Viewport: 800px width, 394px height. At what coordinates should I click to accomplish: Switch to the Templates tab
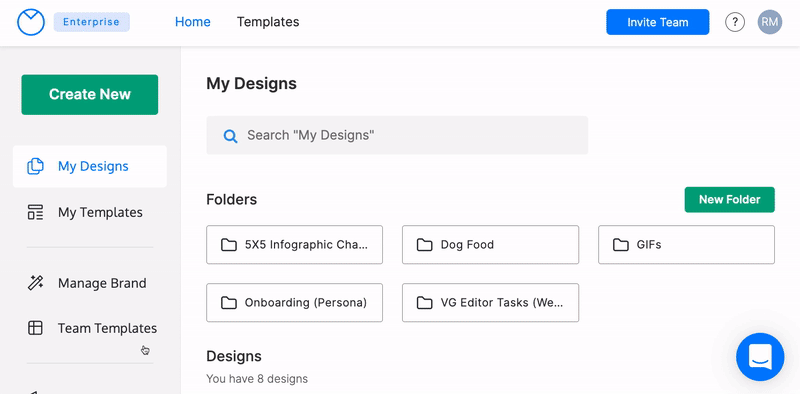click(x=268, y=22)
